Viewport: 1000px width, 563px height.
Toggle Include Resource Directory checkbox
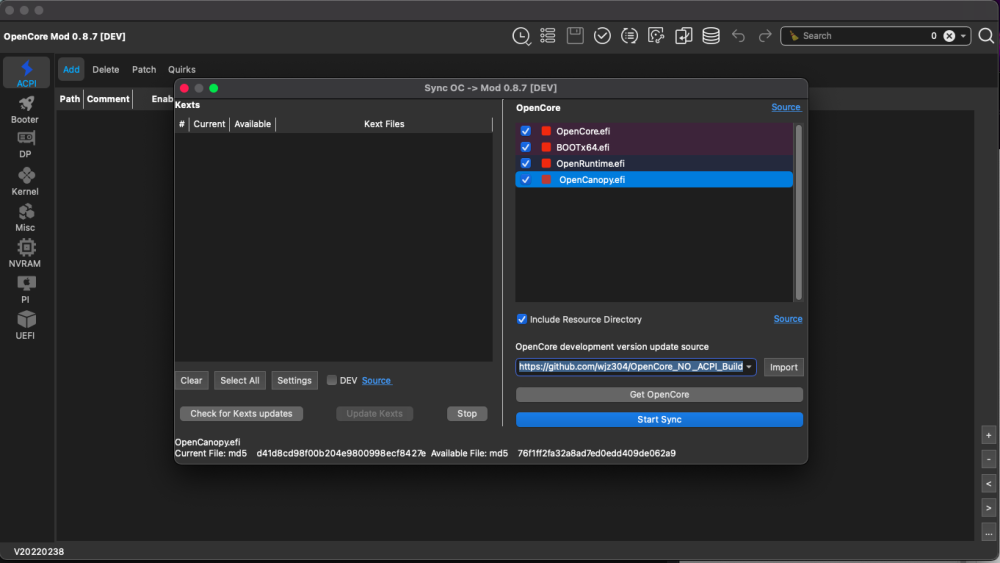click(522, 319)
